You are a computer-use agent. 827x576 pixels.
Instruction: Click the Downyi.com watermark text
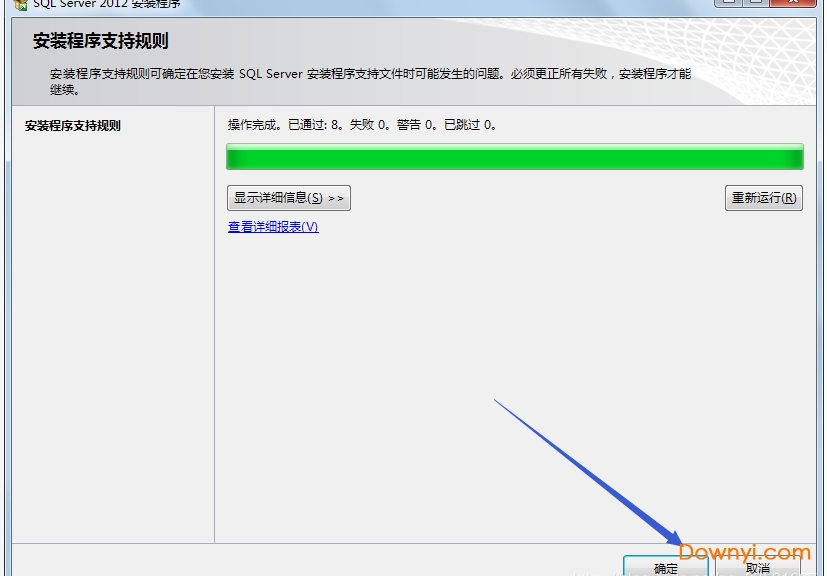[x=744, y=552]
